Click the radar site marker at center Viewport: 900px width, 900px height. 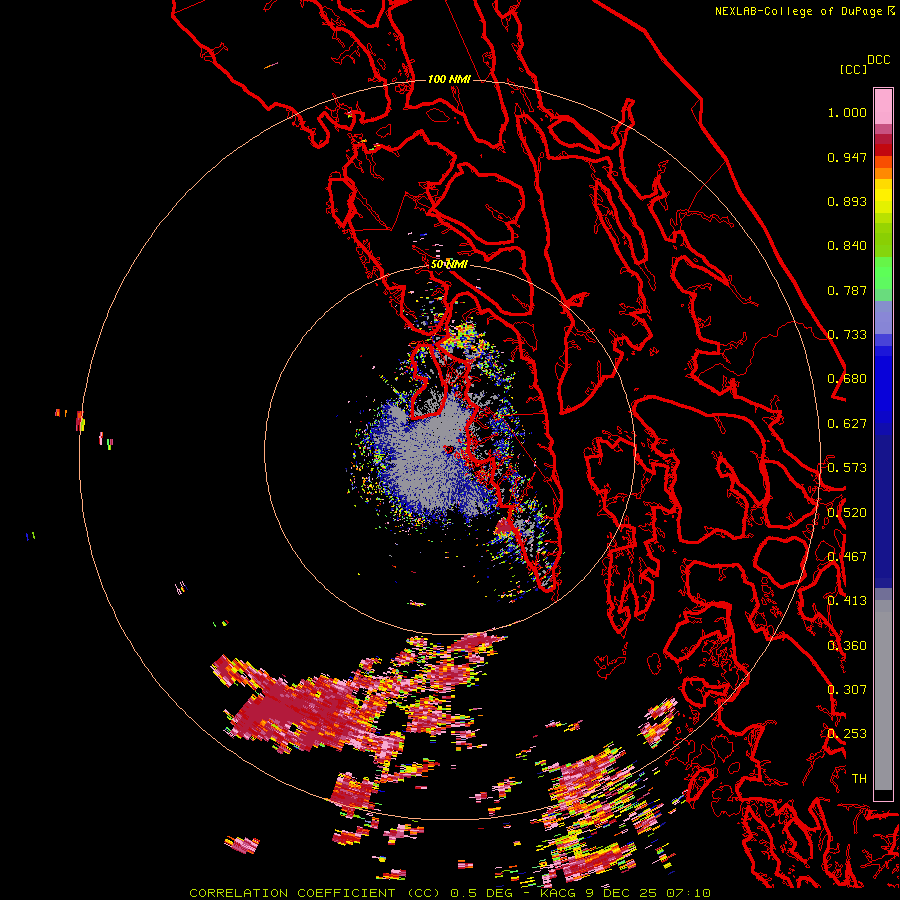(449, 449)
